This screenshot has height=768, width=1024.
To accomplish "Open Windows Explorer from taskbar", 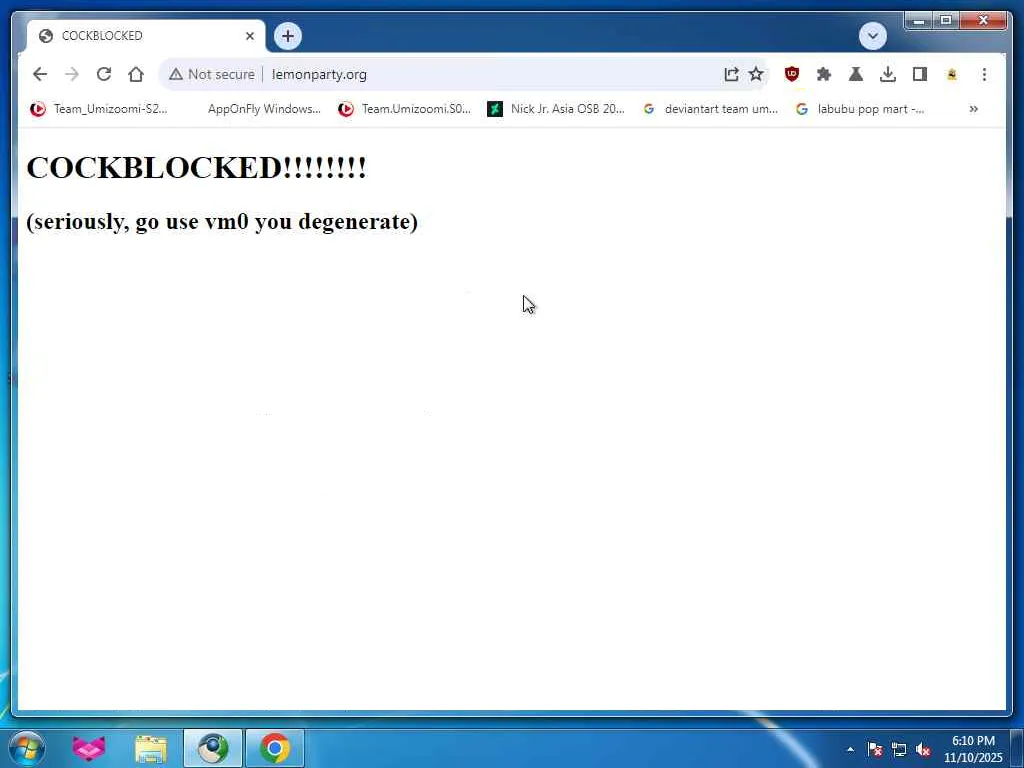I will (x=151, y=748).
